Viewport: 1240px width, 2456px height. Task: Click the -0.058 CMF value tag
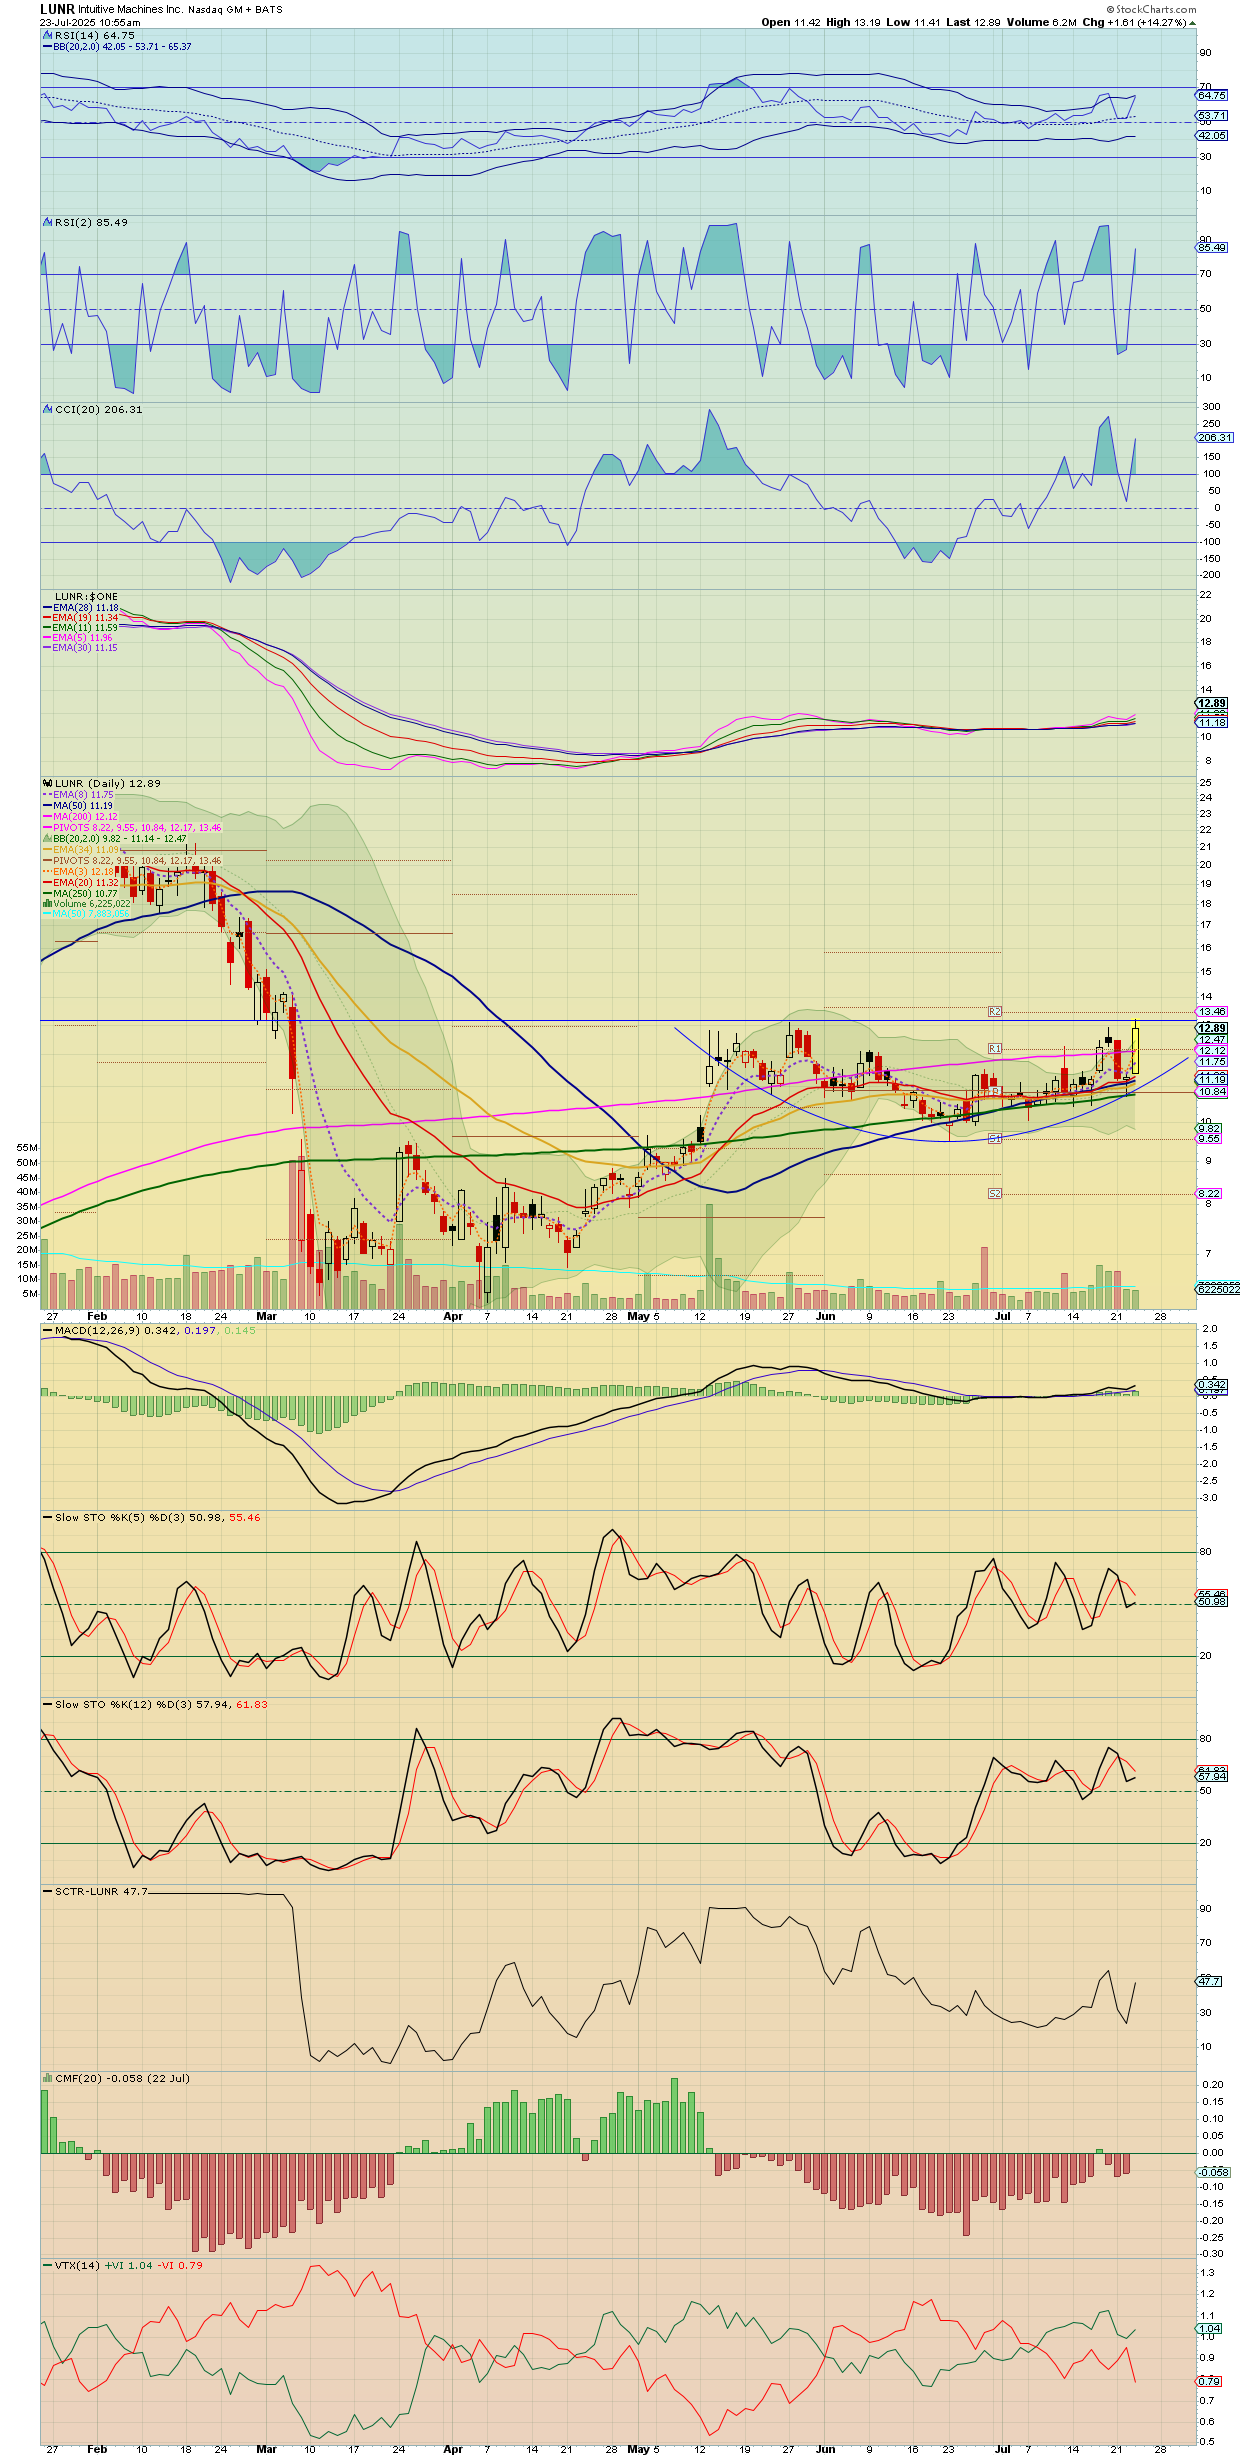[1214, 2172]
